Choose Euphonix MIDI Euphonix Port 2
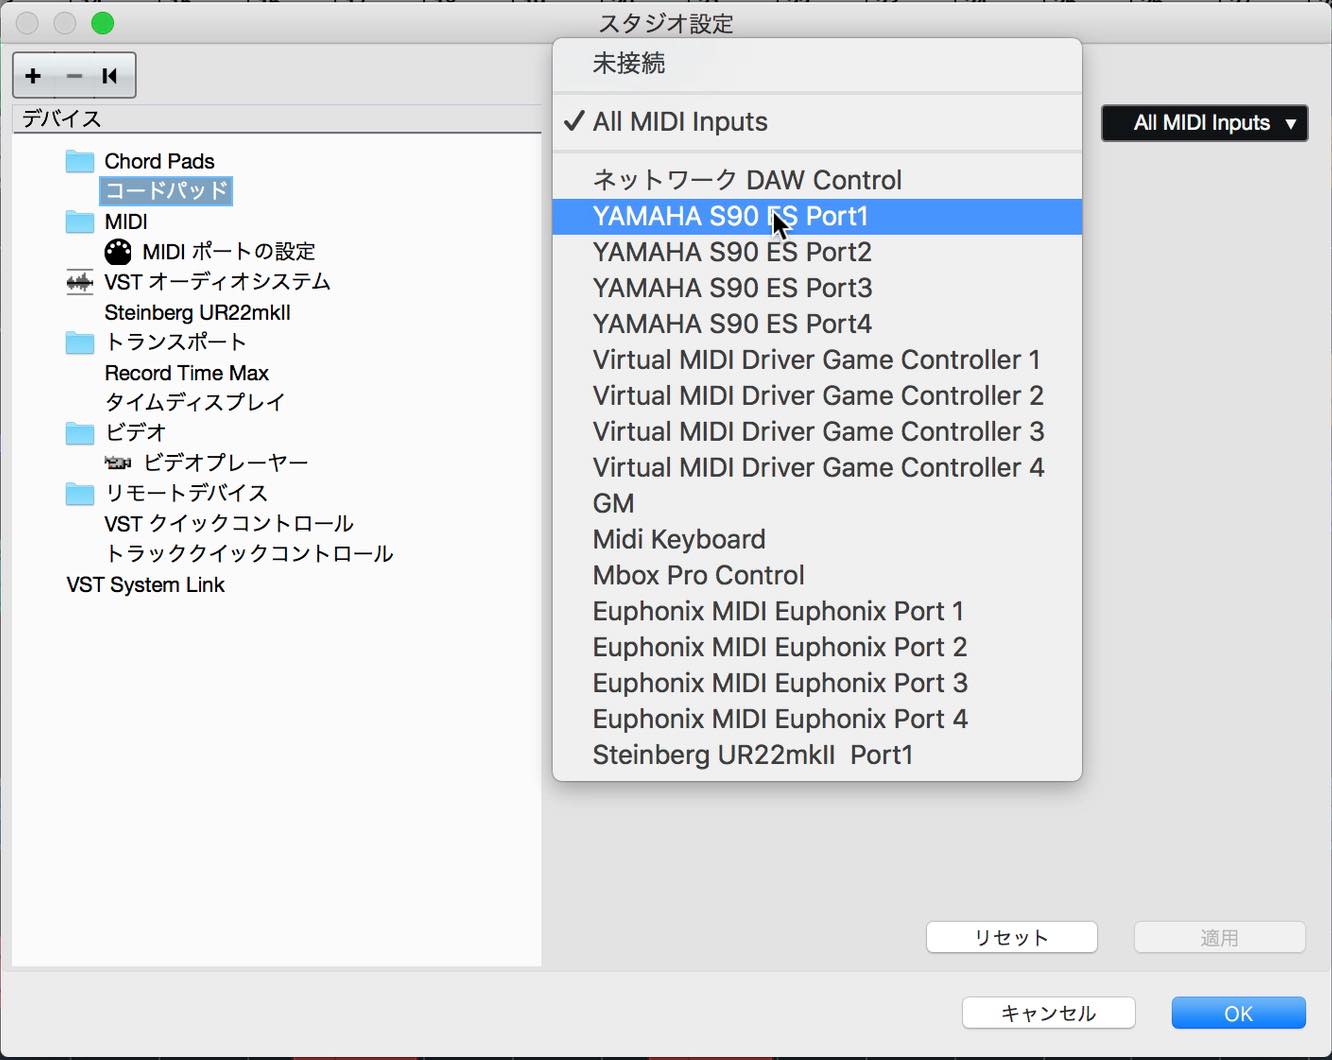This screenshot has width=1332, height=1060. 817,648
